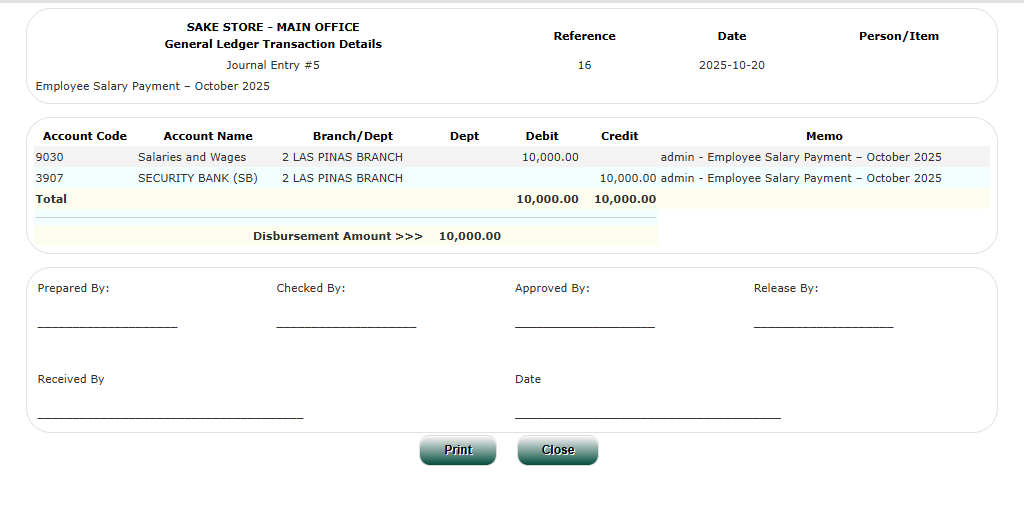Click the Checked By signature line
The width and height of the screenshot is (1024, 529).
(346, 324)
